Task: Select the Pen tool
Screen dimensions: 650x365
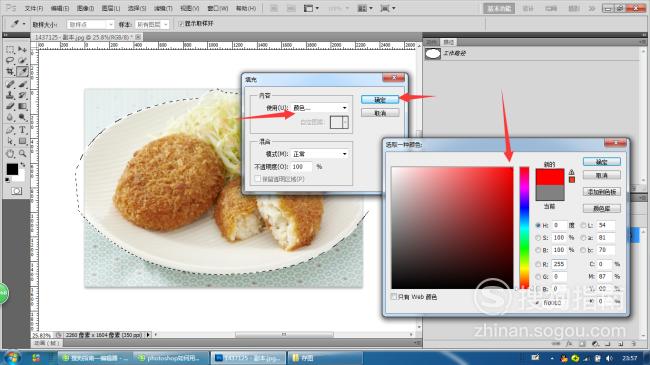Action: point(10,130)
